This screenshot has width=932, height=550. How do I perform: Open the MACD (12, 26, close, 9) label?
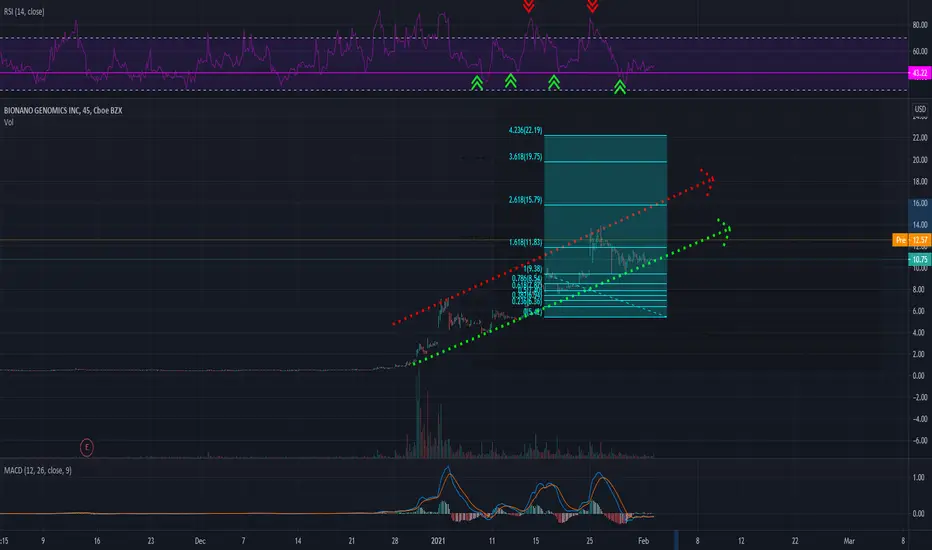(37, 470)
